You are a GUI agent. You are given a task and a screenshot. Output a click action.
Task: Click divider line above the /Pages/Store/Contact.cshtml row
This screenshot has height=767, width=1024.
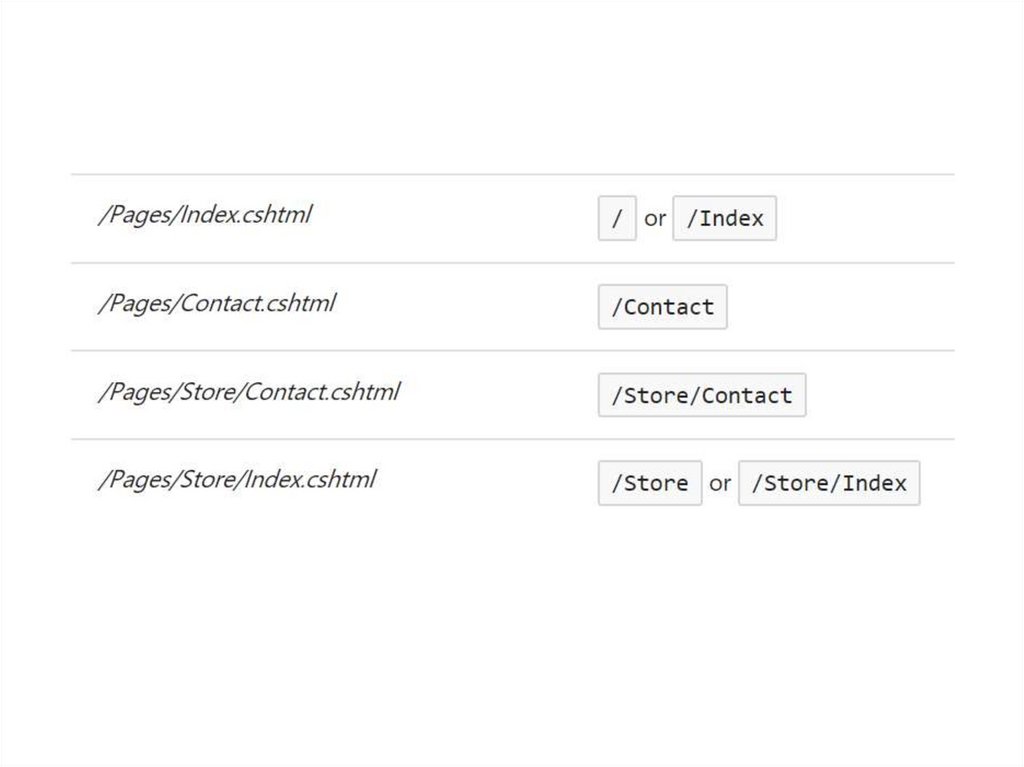(512, 351)
